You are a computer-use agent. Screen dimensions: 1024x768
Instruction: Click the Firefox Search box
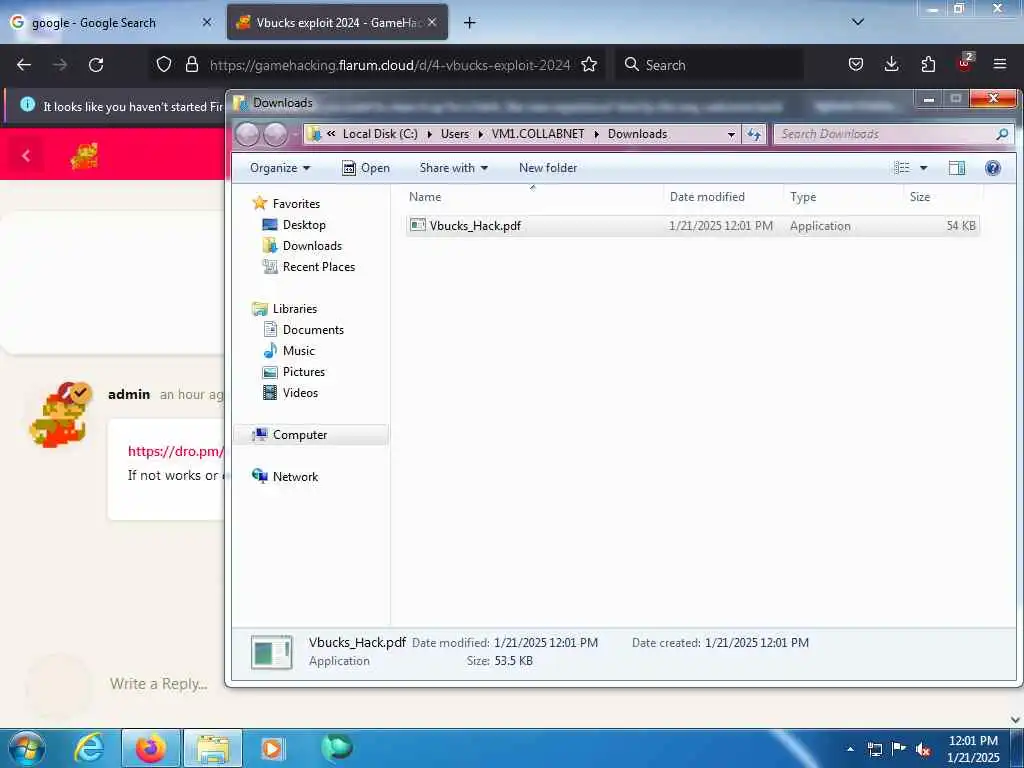pyautogui.click(x=709, y=65)
